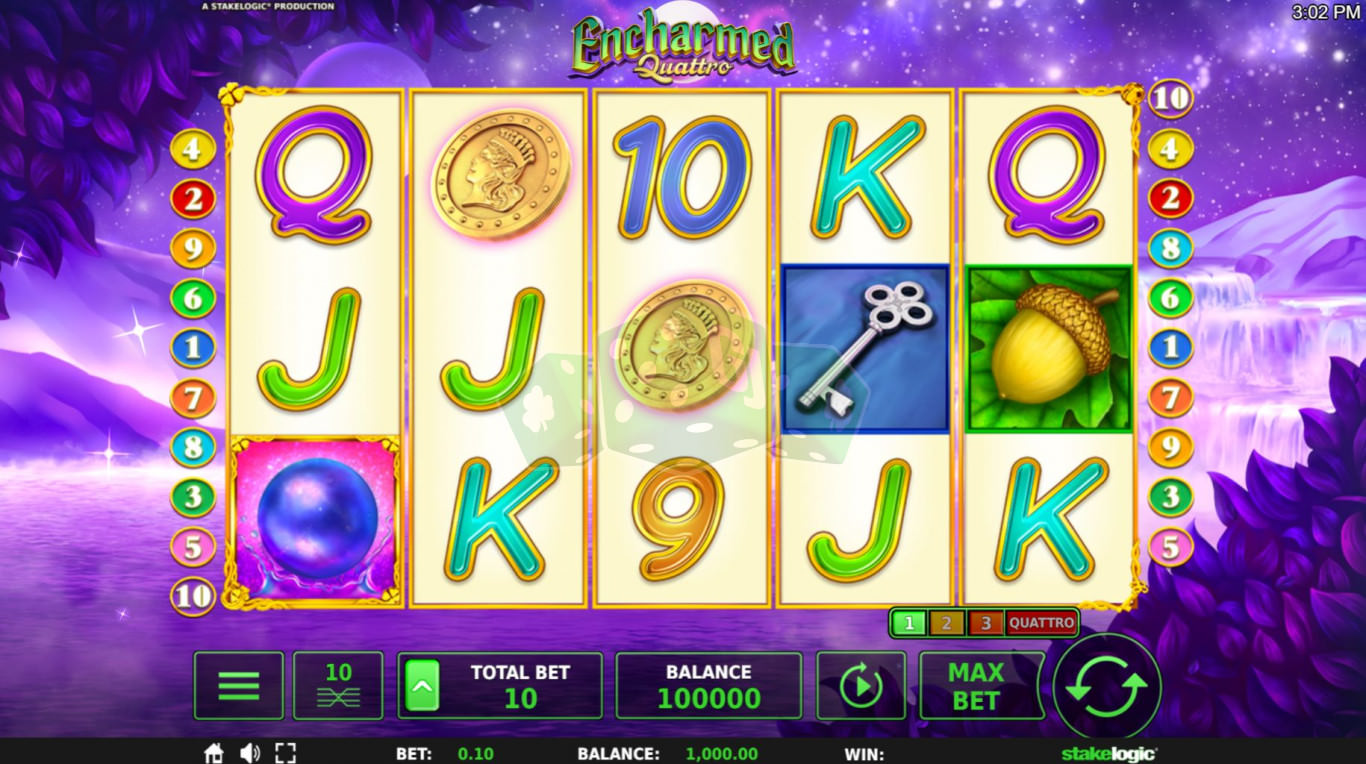The image size is (1366, 764).
Task: Select bet level 1 tab
Action: click(x=909, y=623)
